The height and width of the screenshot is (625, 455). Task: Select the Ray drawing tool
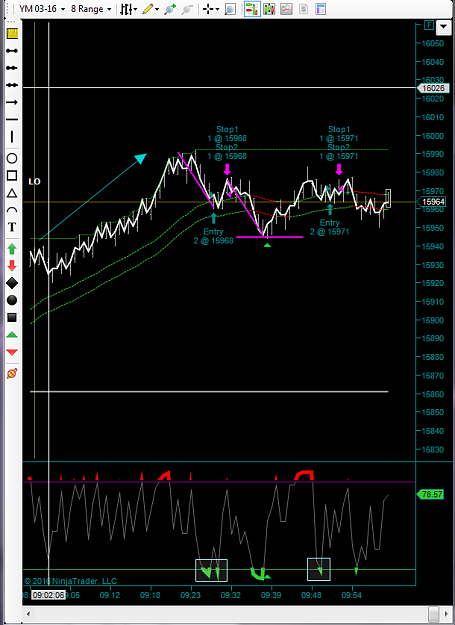12,68
